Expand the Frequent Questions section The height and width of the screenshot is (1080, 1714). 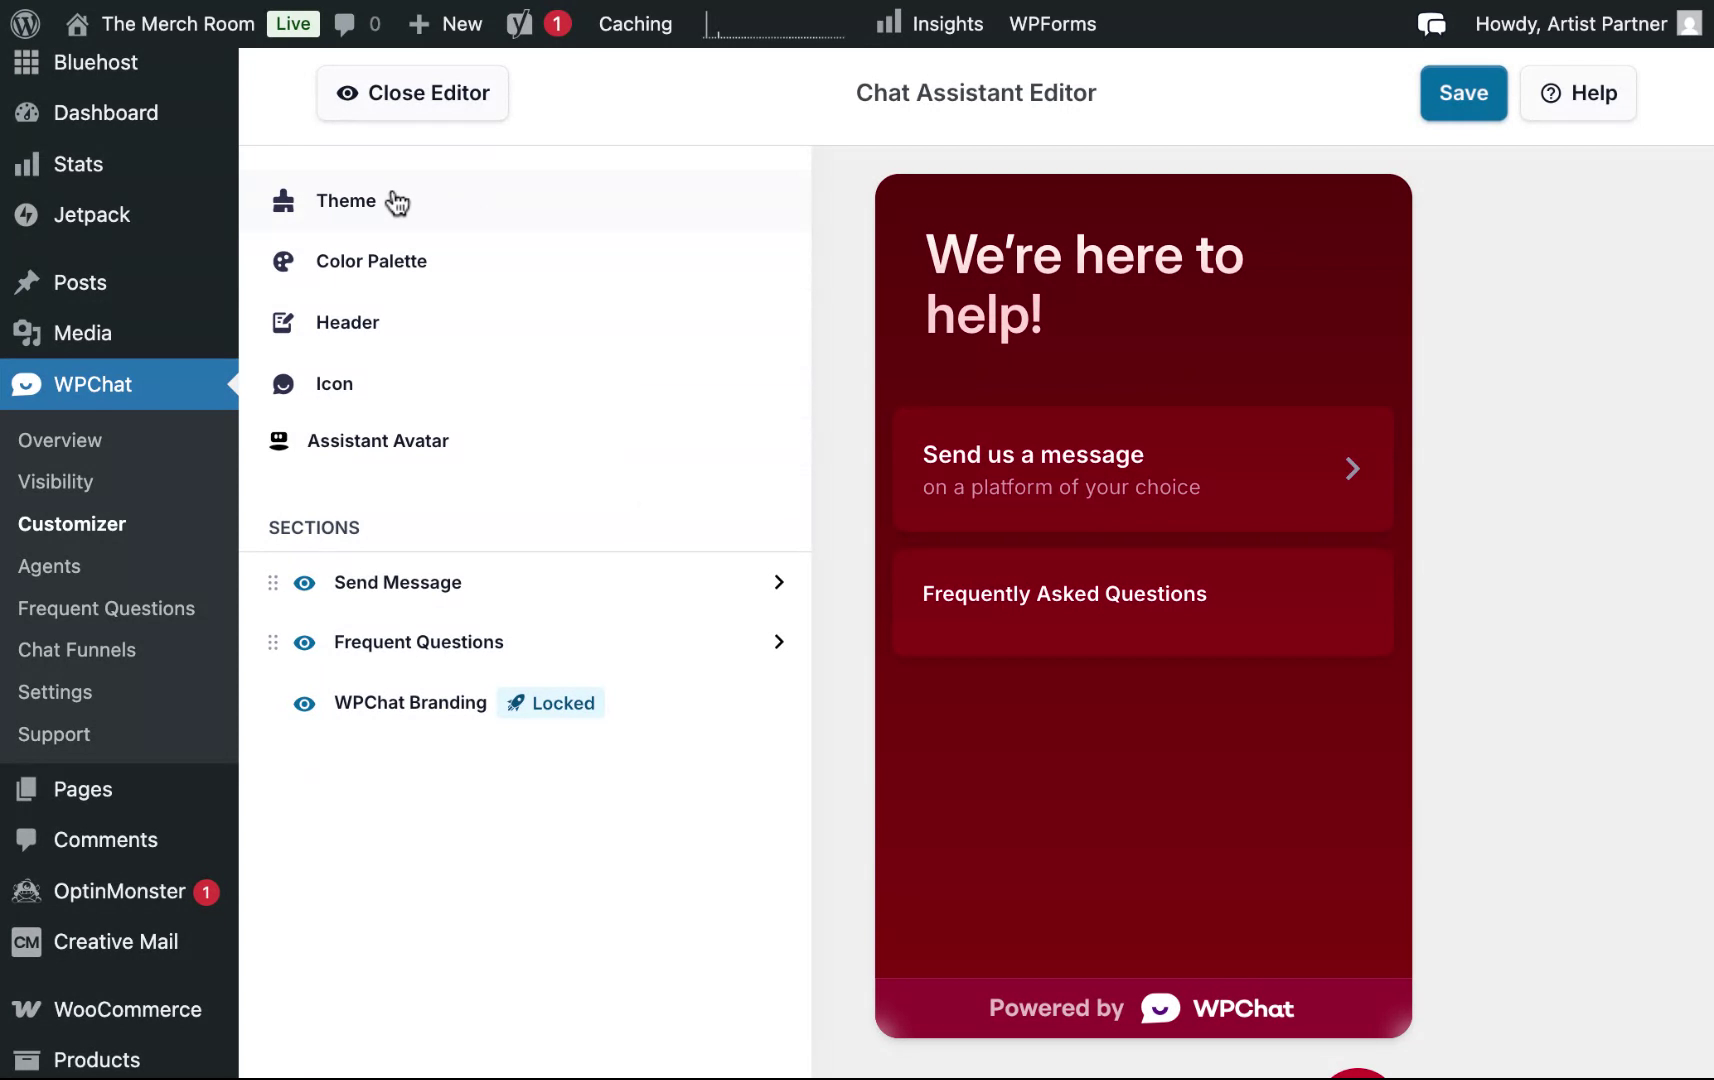(x=779, y=642)
